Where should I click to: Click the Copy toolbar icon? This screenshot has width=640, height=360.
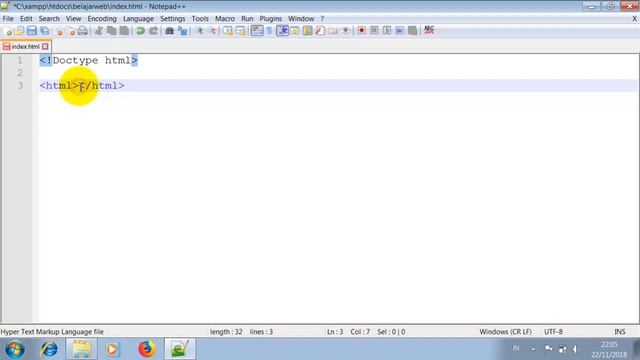(111, 31)
